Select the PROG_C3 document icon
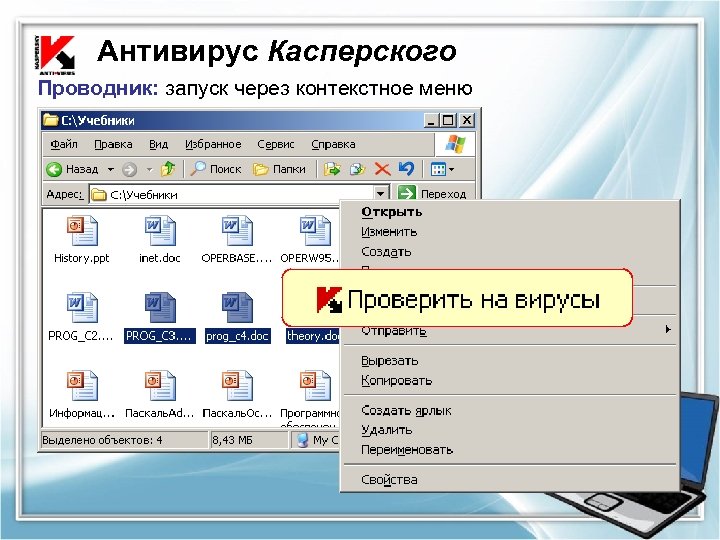The height and width of the screenshot is (540, 720). pyautogui.click(x=160, y=308)
